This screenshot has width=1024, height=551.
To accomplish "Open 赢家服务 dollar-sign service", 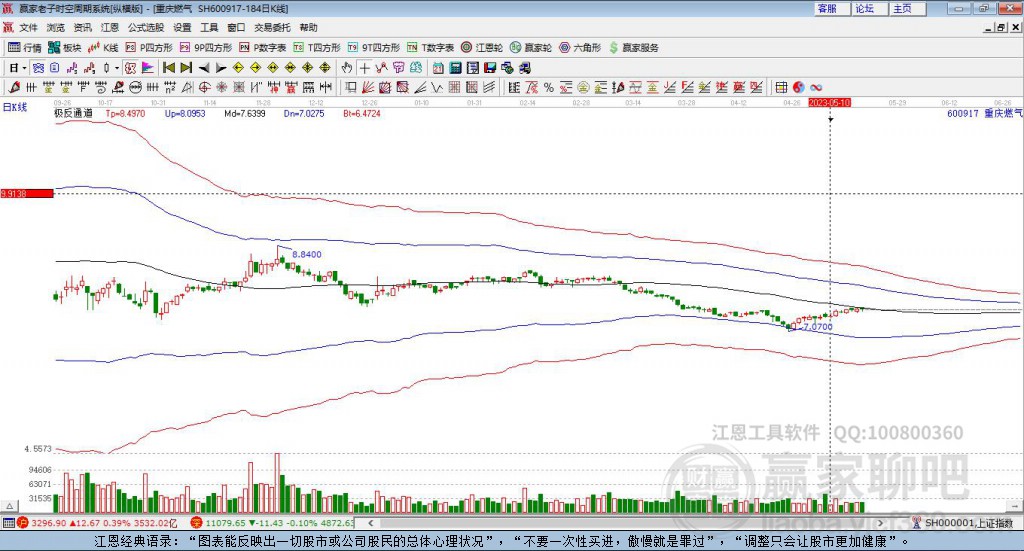I will tap(633, 48).
